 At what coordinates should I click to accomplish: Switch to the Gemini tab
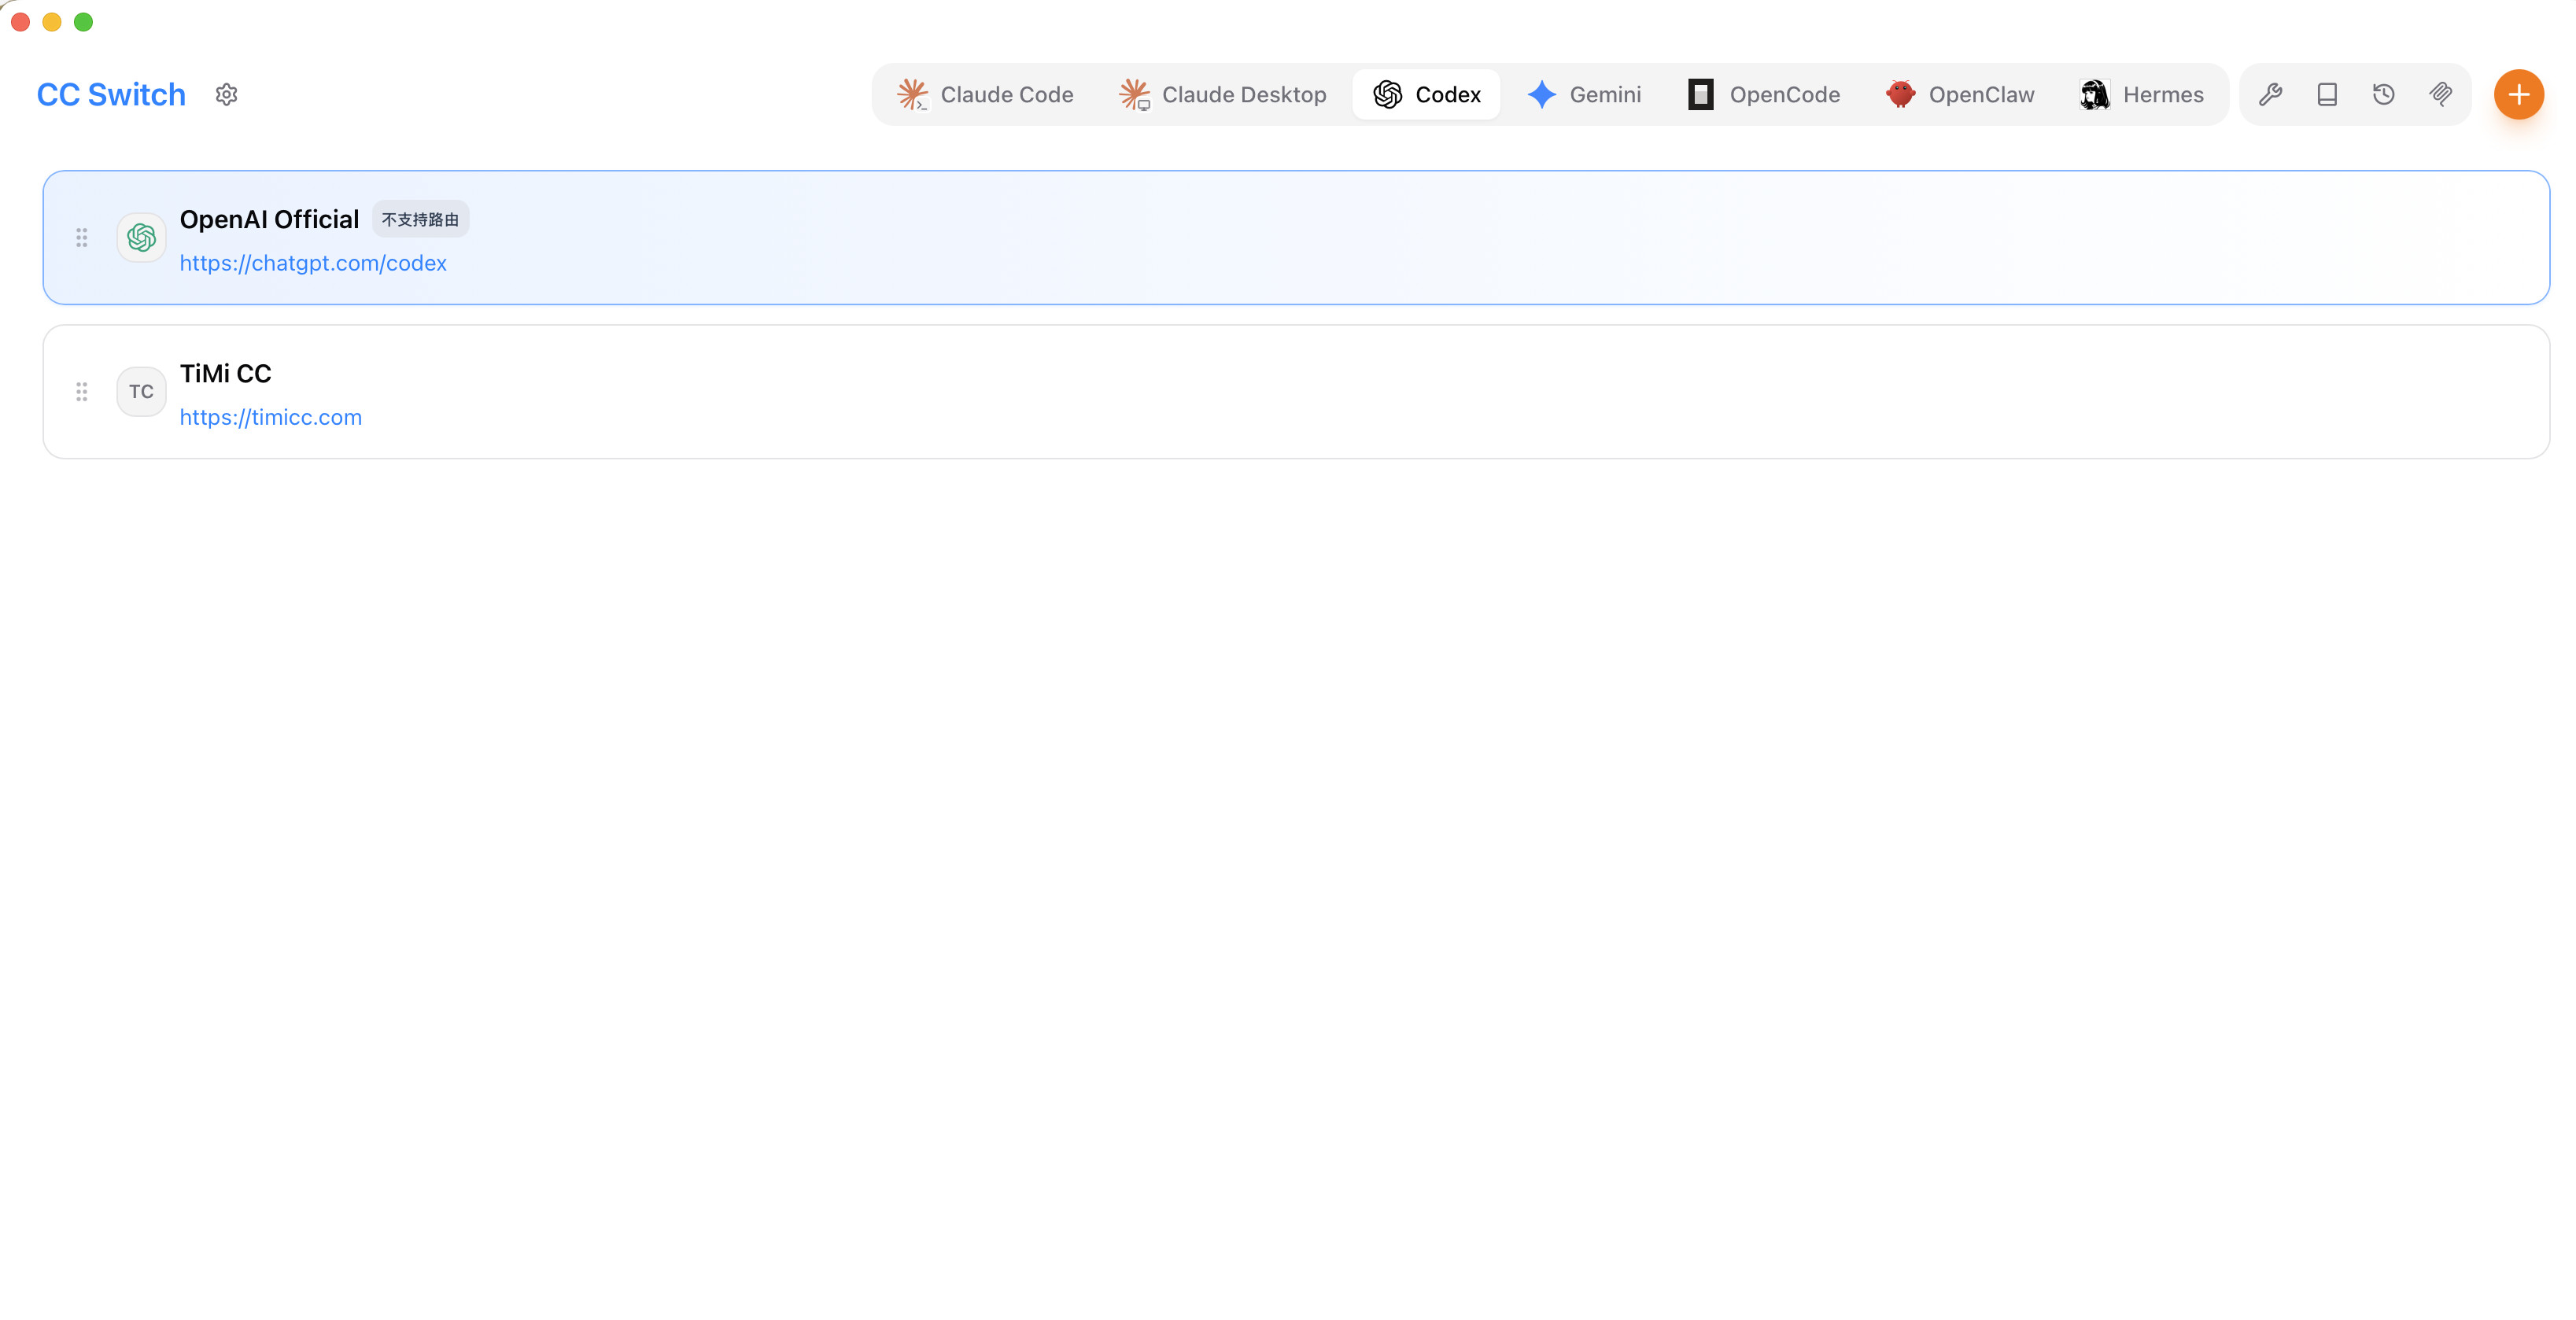coord(1584,94)
